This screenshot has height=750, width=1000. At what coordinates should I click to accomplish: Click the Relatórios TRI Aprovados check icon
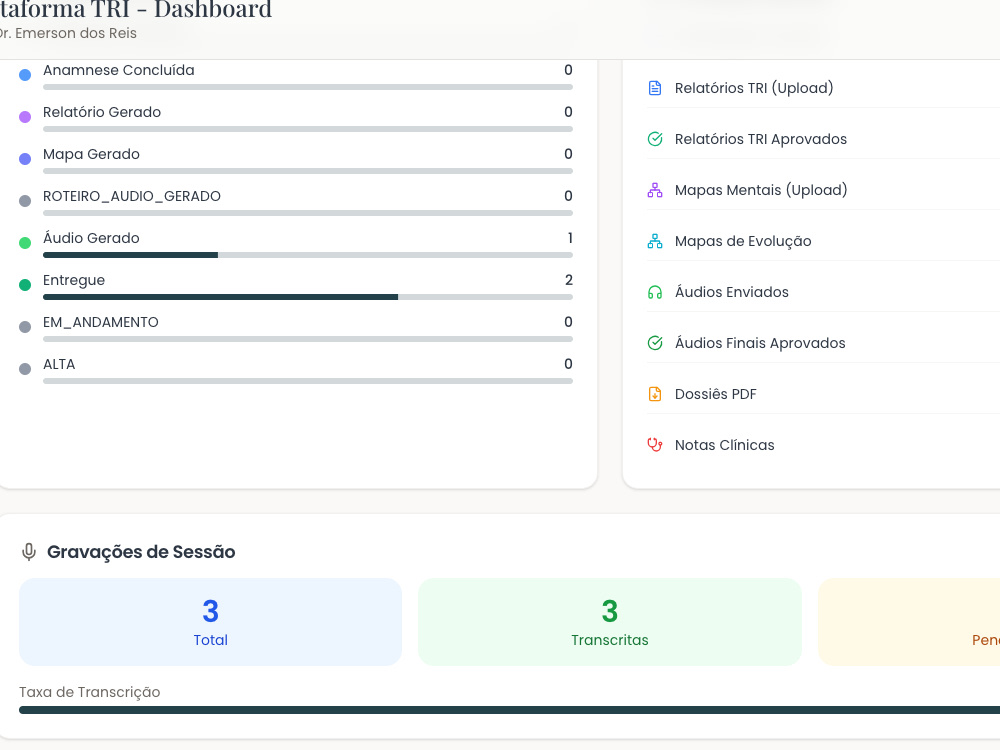(x=655, y=139)
